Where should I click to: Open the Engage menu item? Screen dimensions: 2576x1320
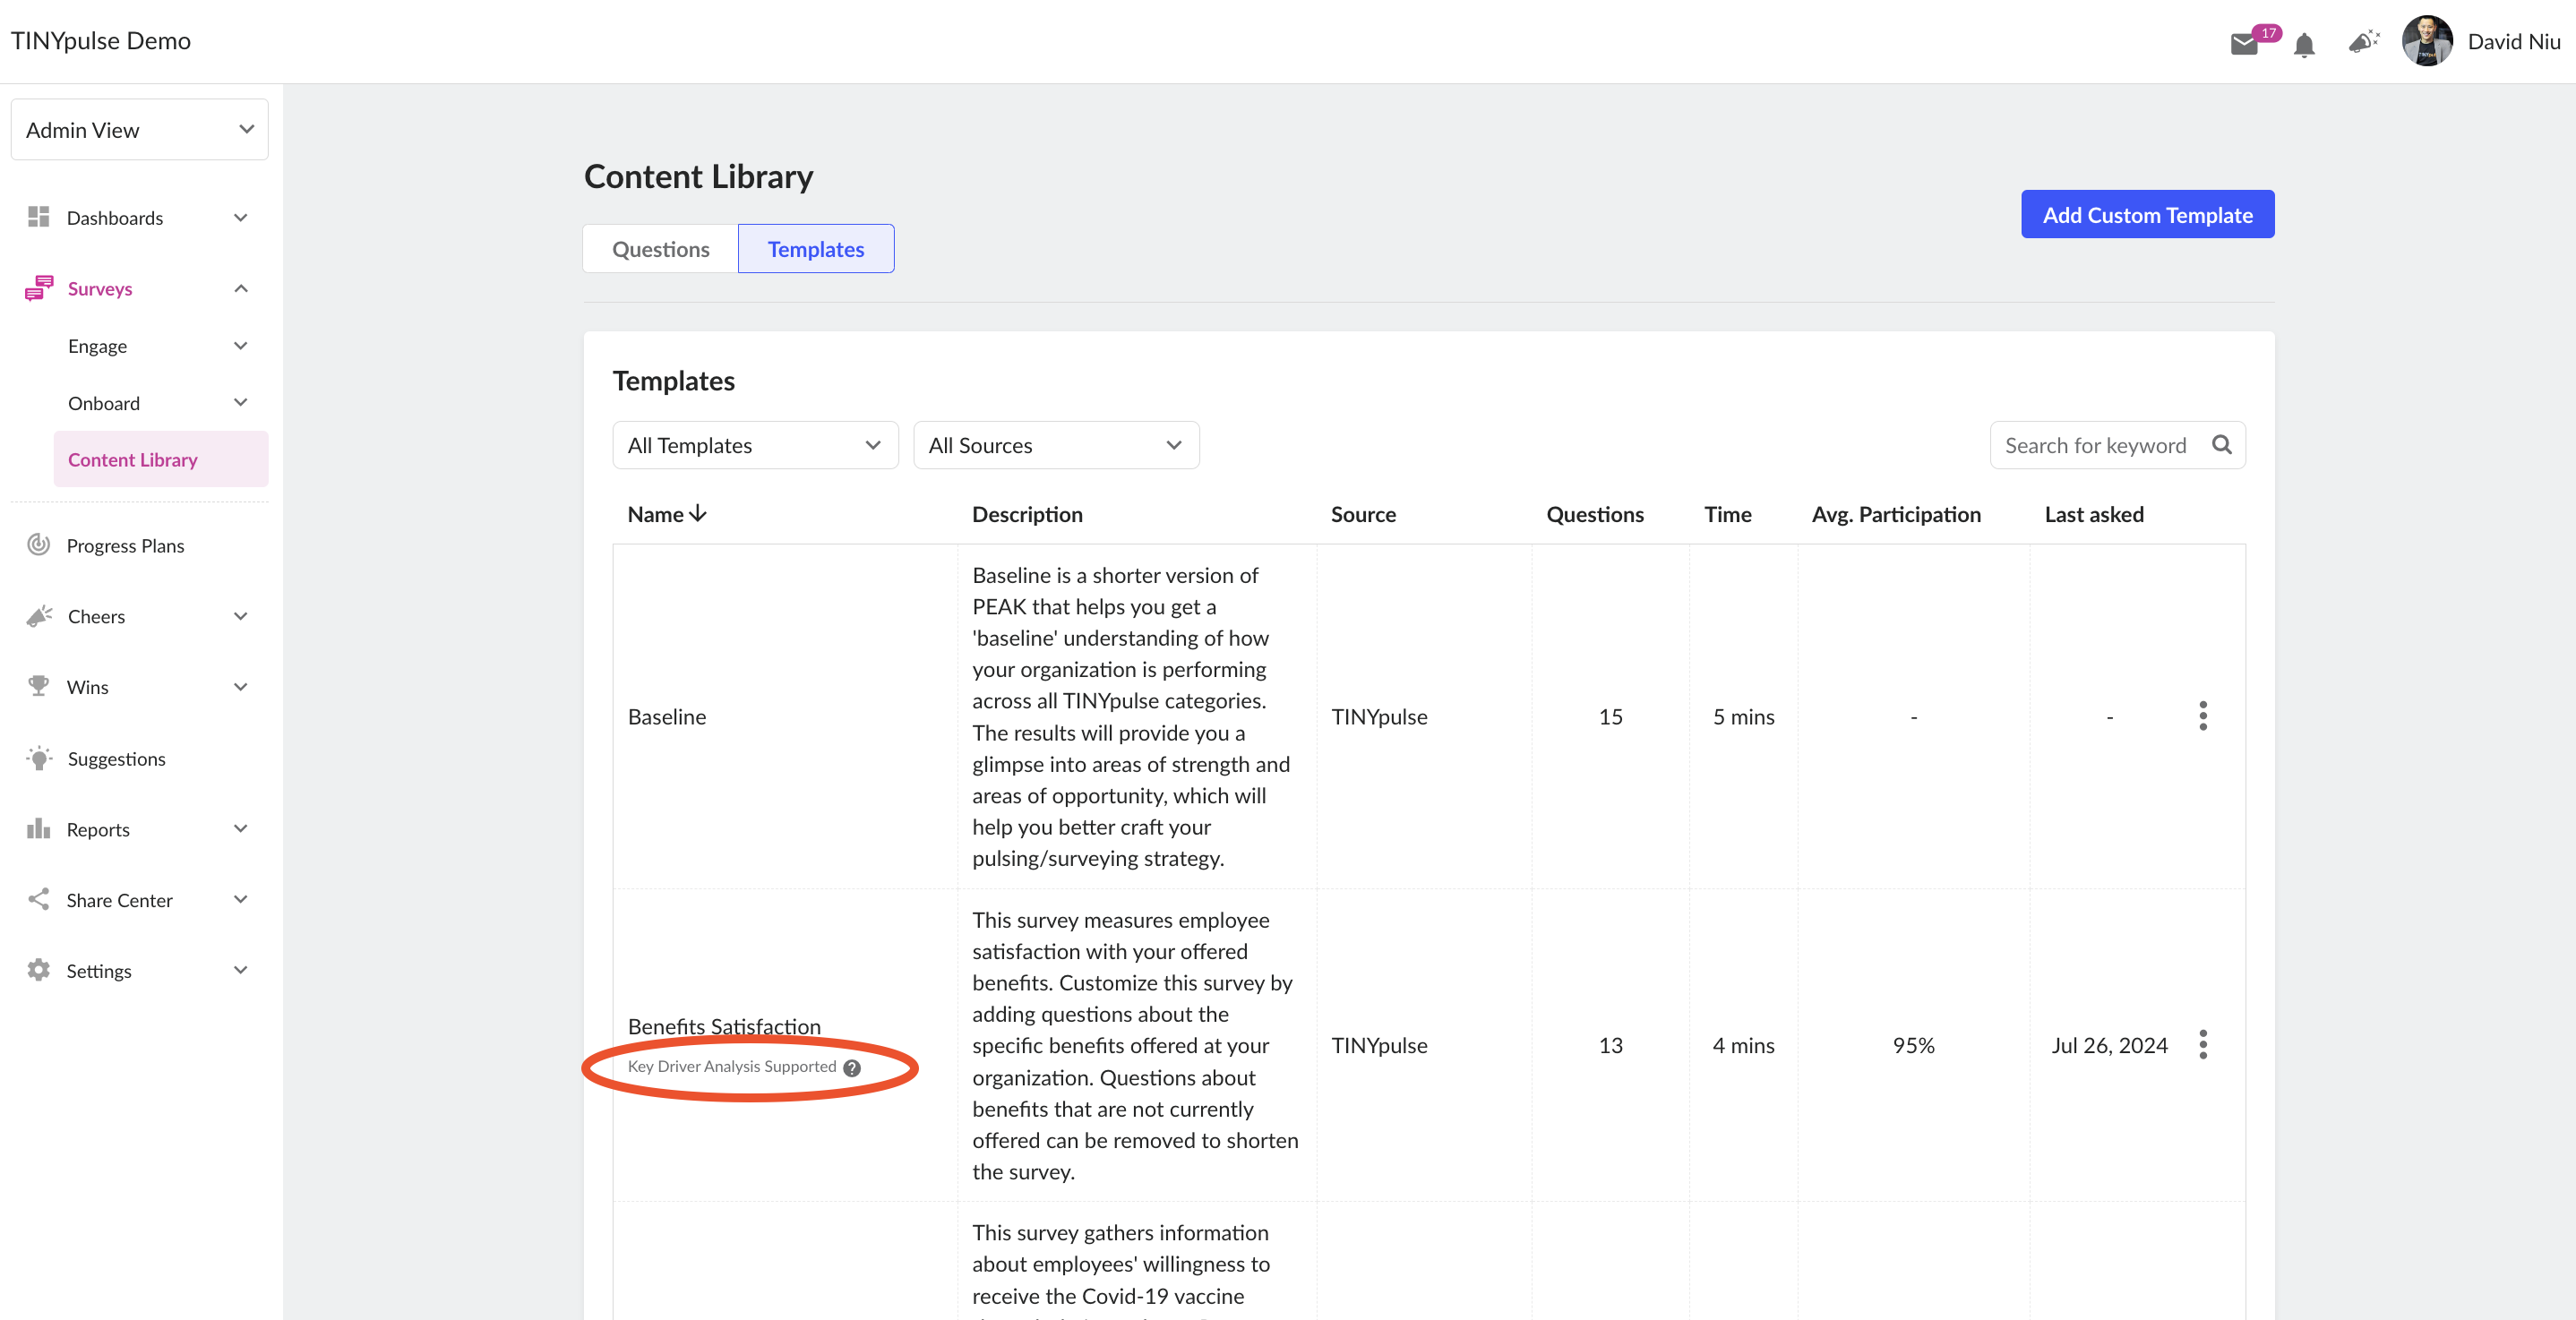98,346
